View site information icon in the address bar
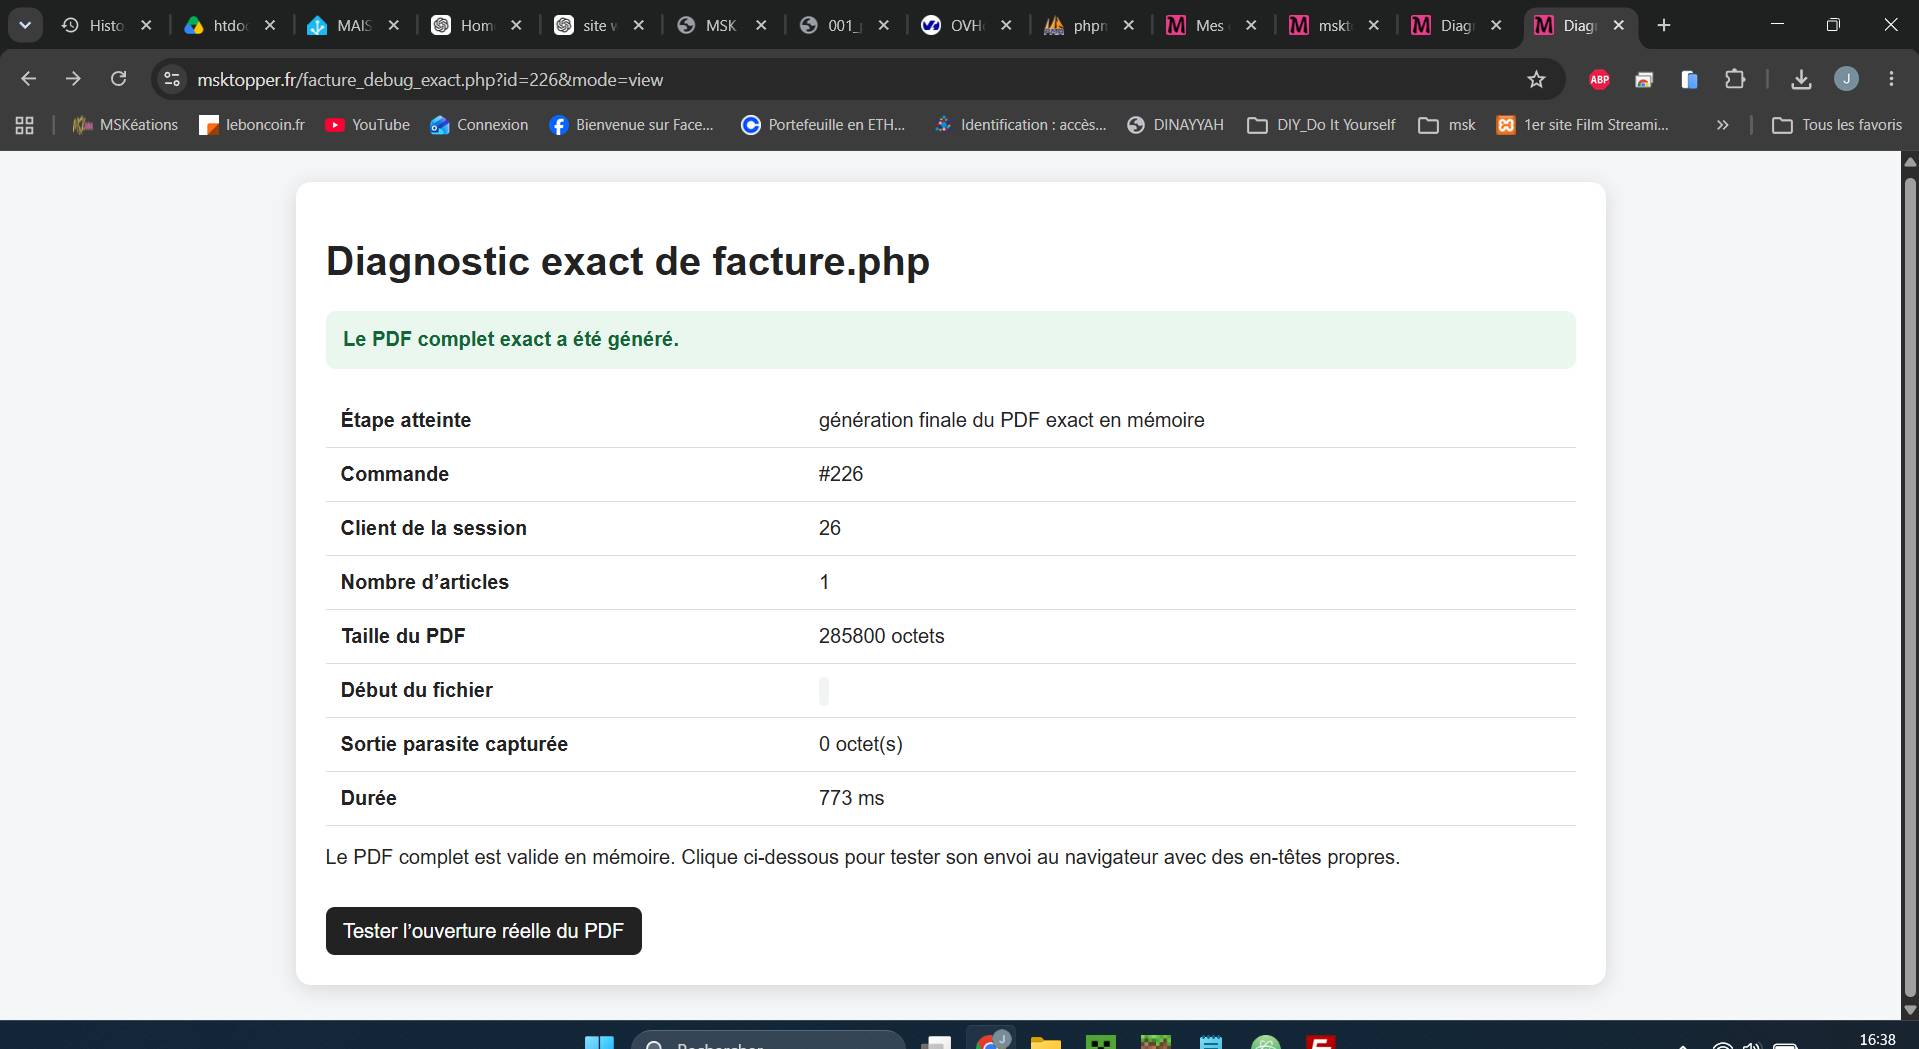The height and width of the screenshot is (1049, 1919). [172, 79]
